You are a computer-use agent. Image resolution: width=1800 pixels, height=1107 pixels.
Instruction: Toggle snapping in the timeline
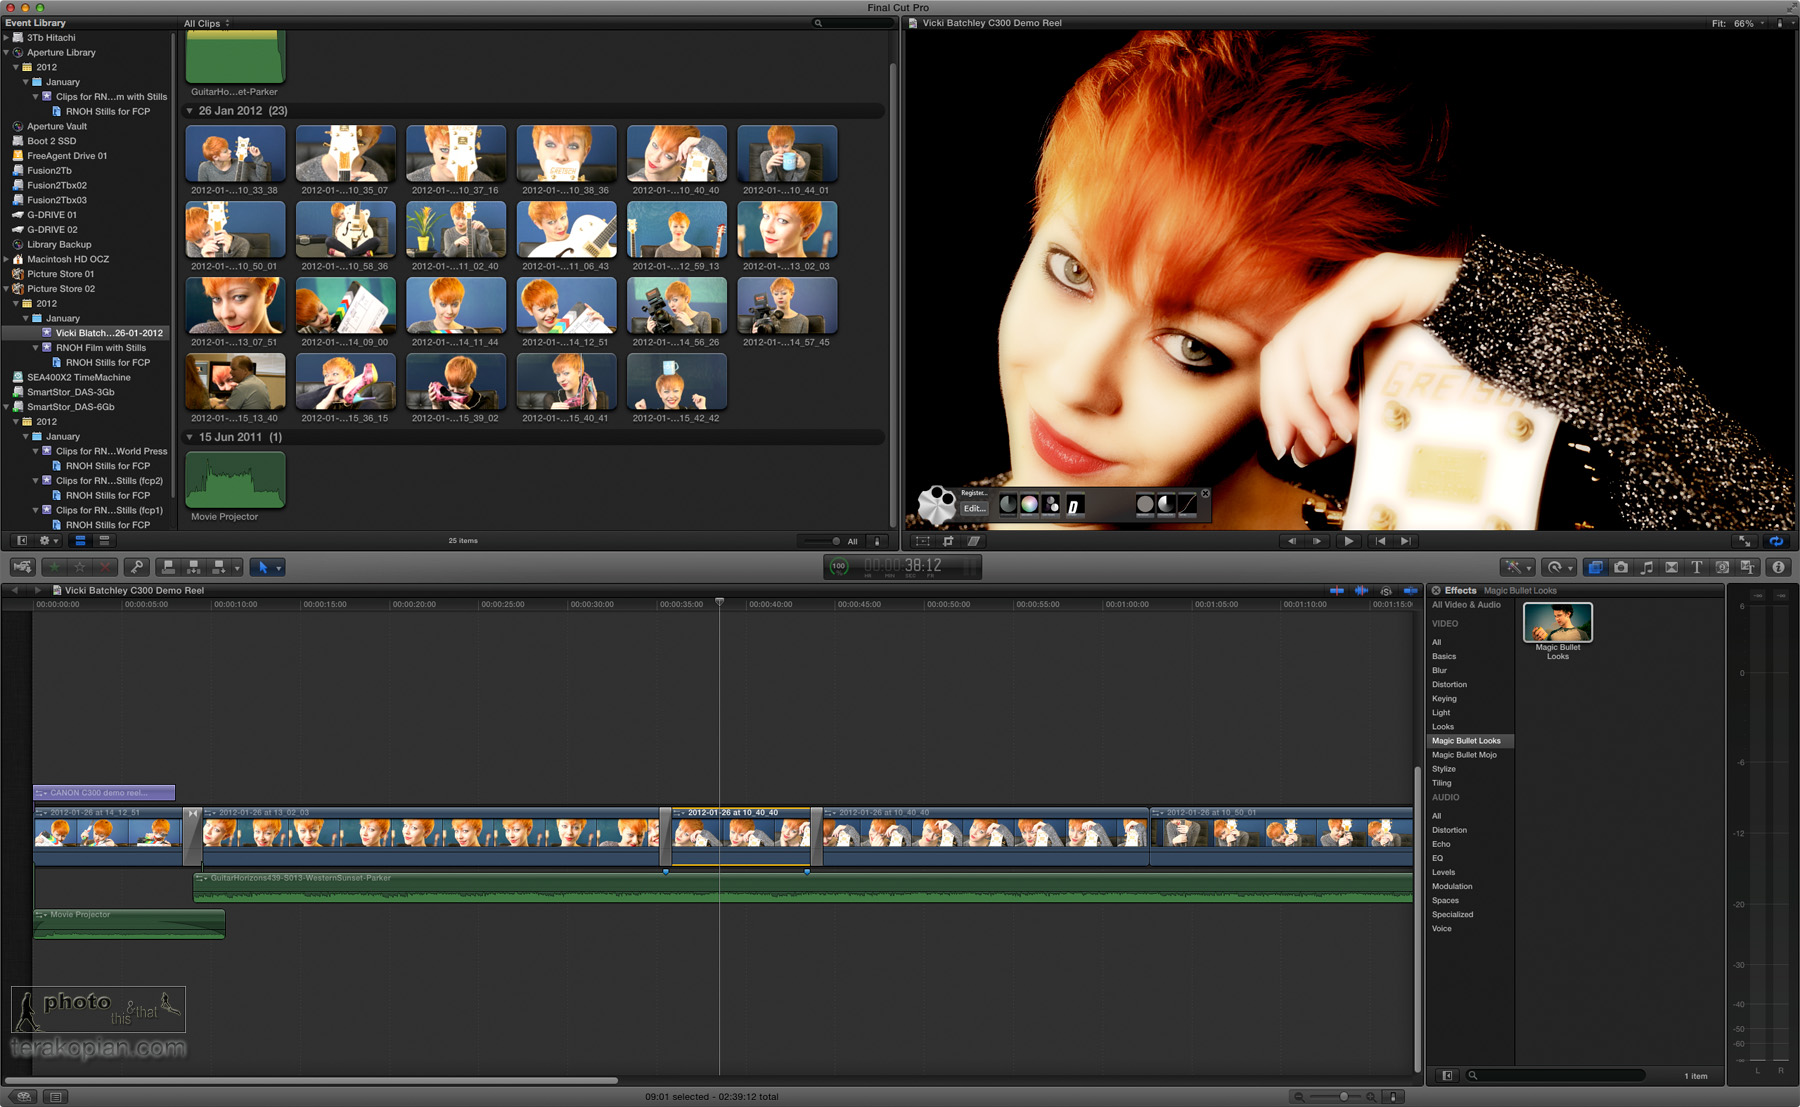point(1411,591)
